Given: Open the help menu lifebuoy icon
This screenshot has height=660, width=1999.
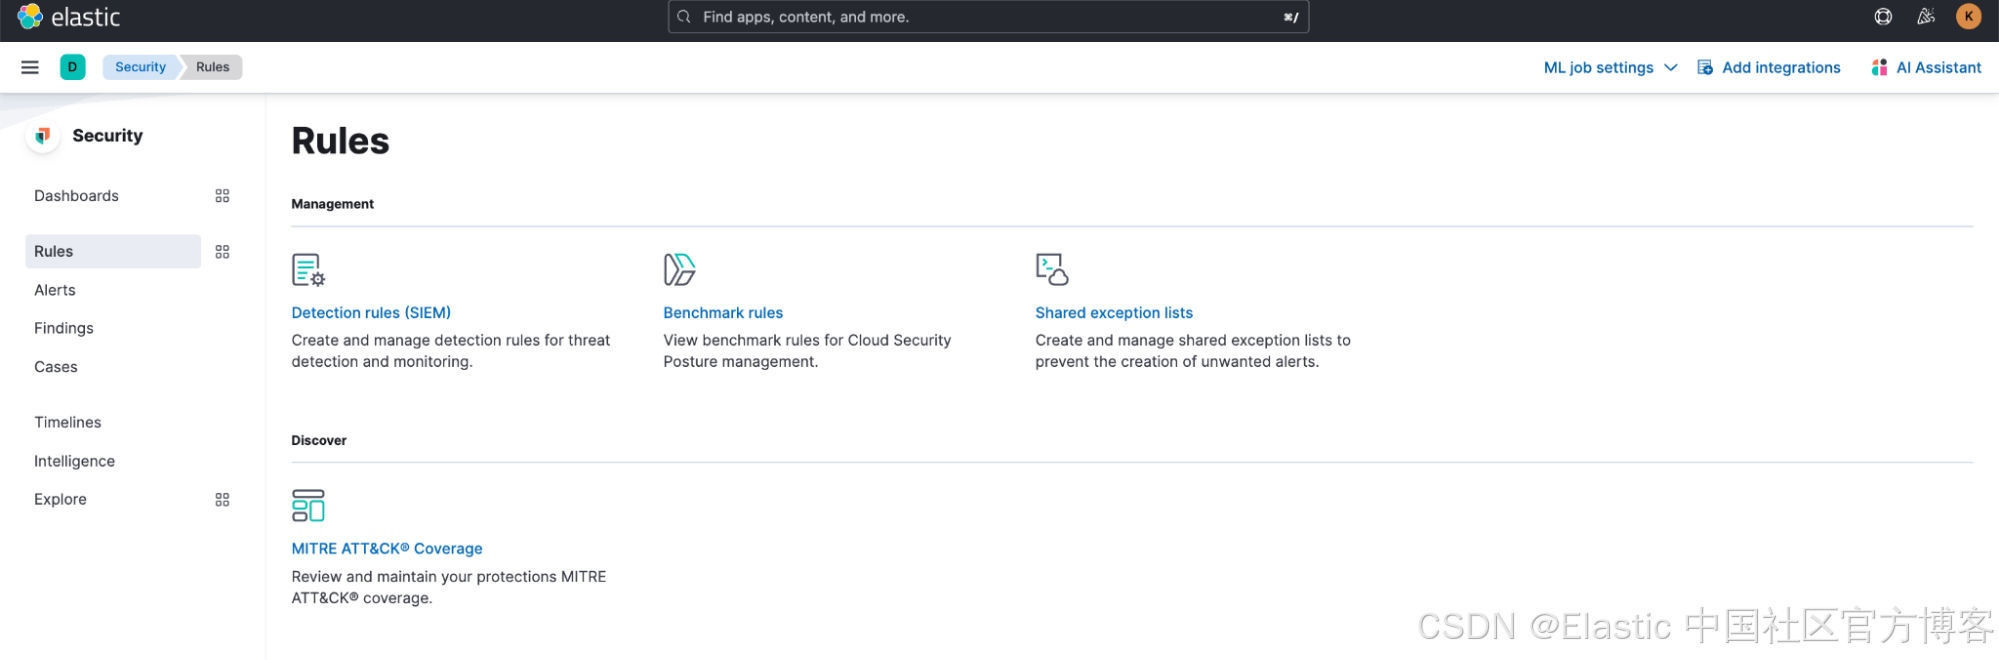Looking at the screenshot, I should (x=1883, y=16).
